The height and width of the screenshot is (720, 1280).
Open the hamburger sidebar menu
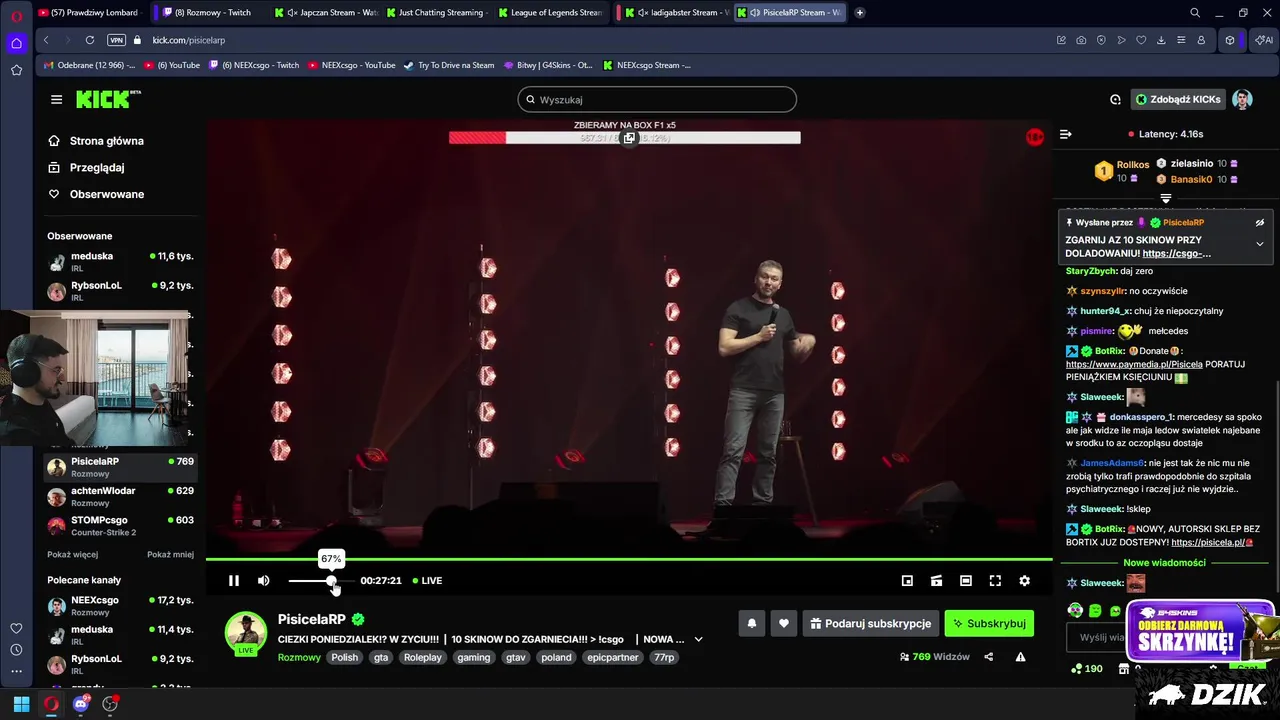[56, 99]
